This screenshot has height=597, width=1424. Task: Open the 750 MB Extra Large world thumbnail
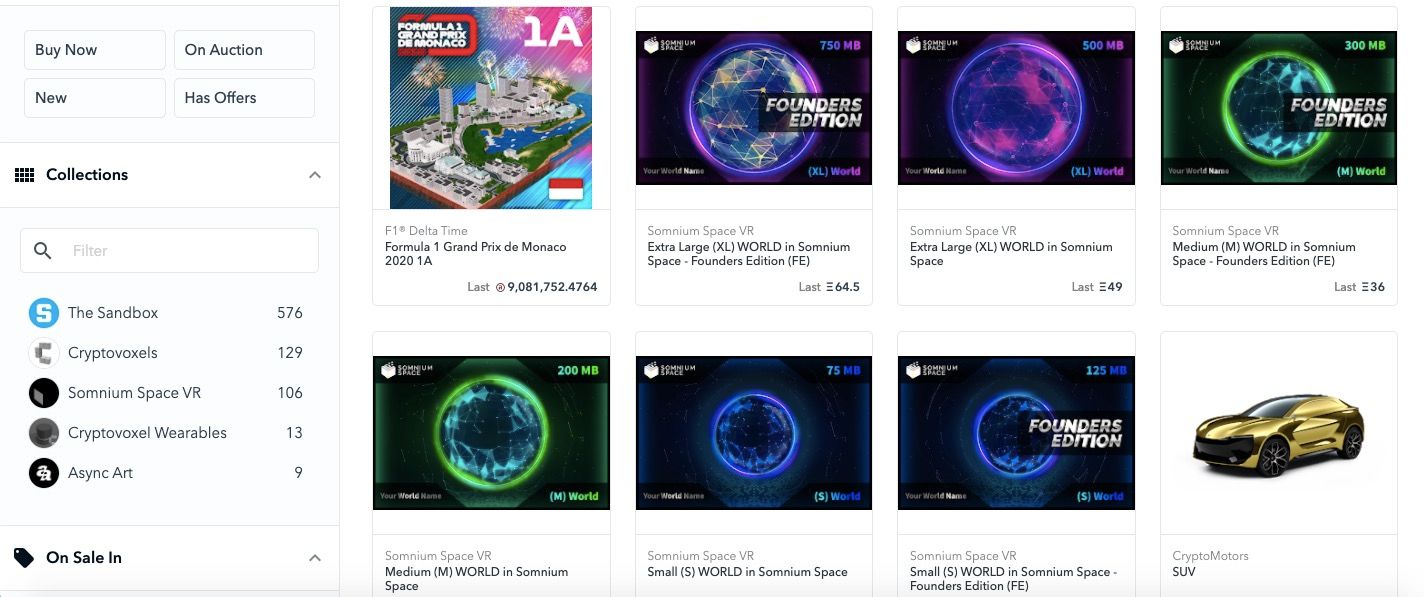[x=754, y=108]
